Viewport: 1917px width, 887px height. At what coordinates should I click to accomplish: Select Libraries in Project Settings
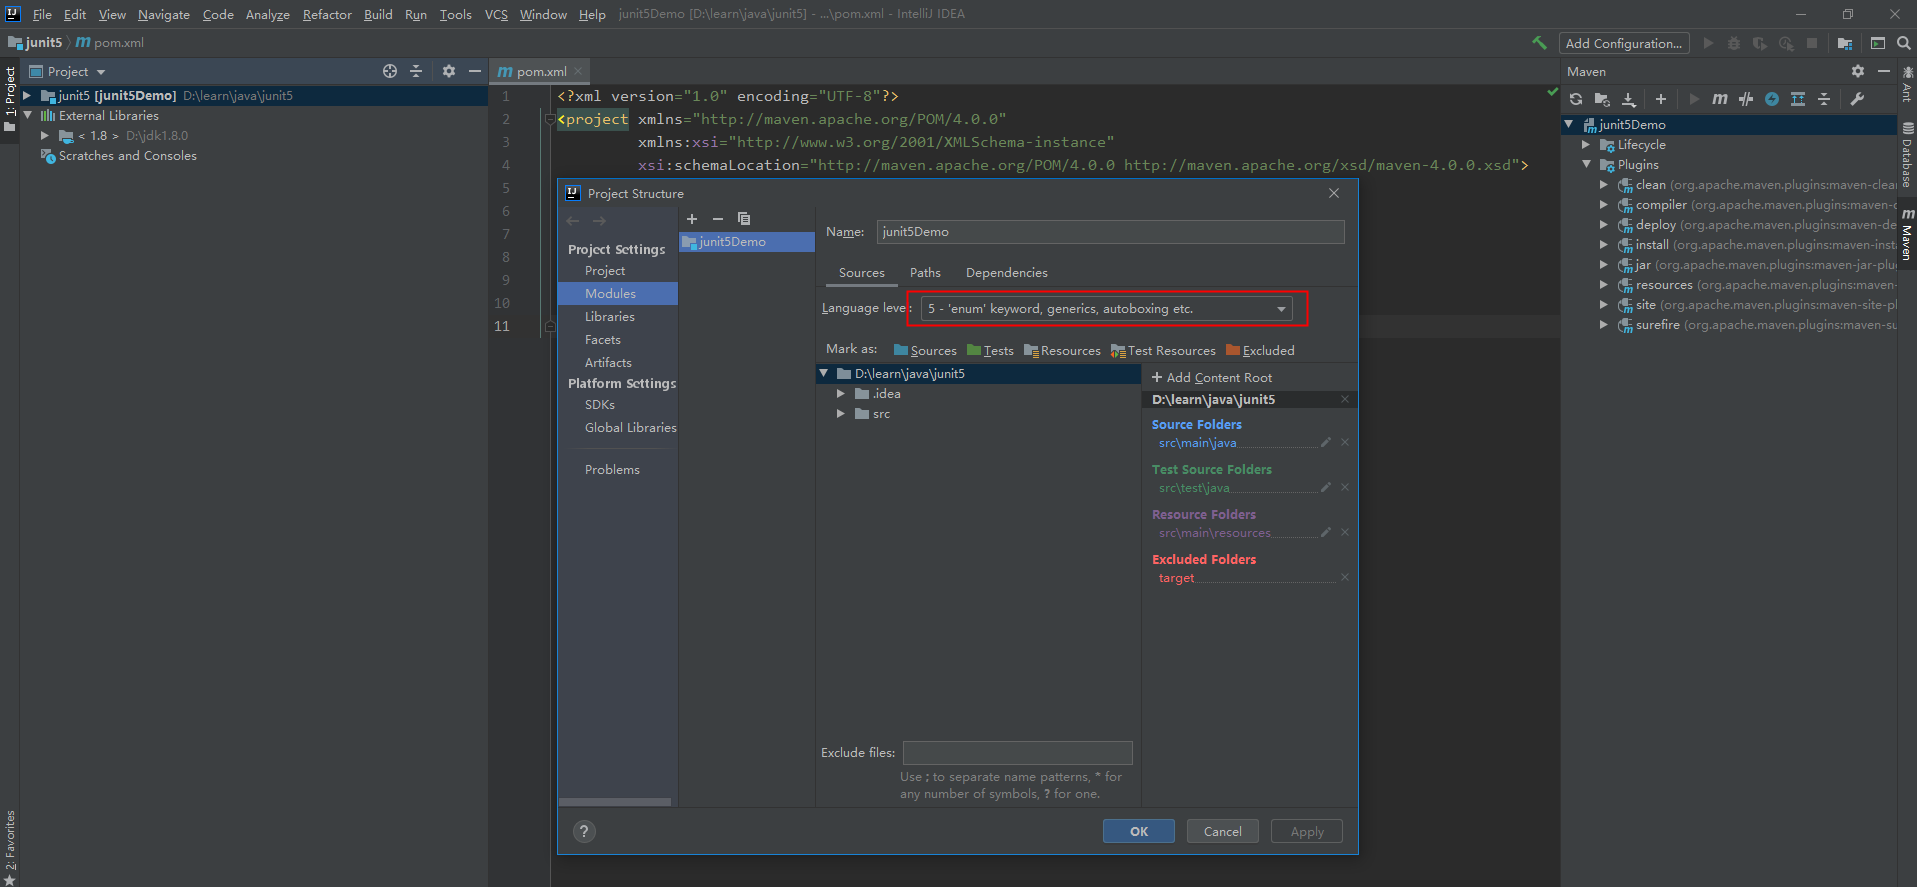click(610, 317)
